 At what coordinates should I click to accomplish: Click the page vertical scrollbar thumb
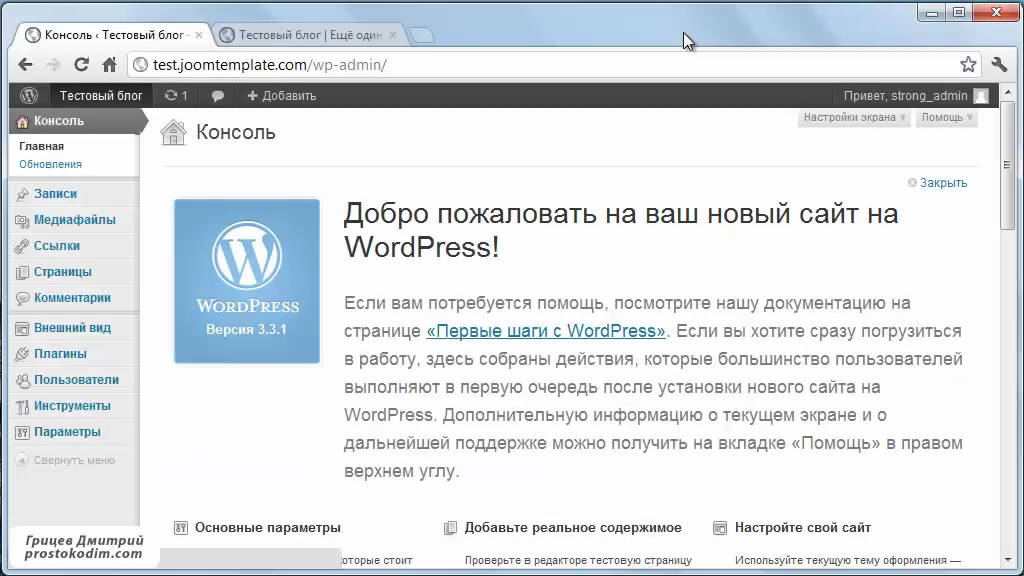[1008, 165]
